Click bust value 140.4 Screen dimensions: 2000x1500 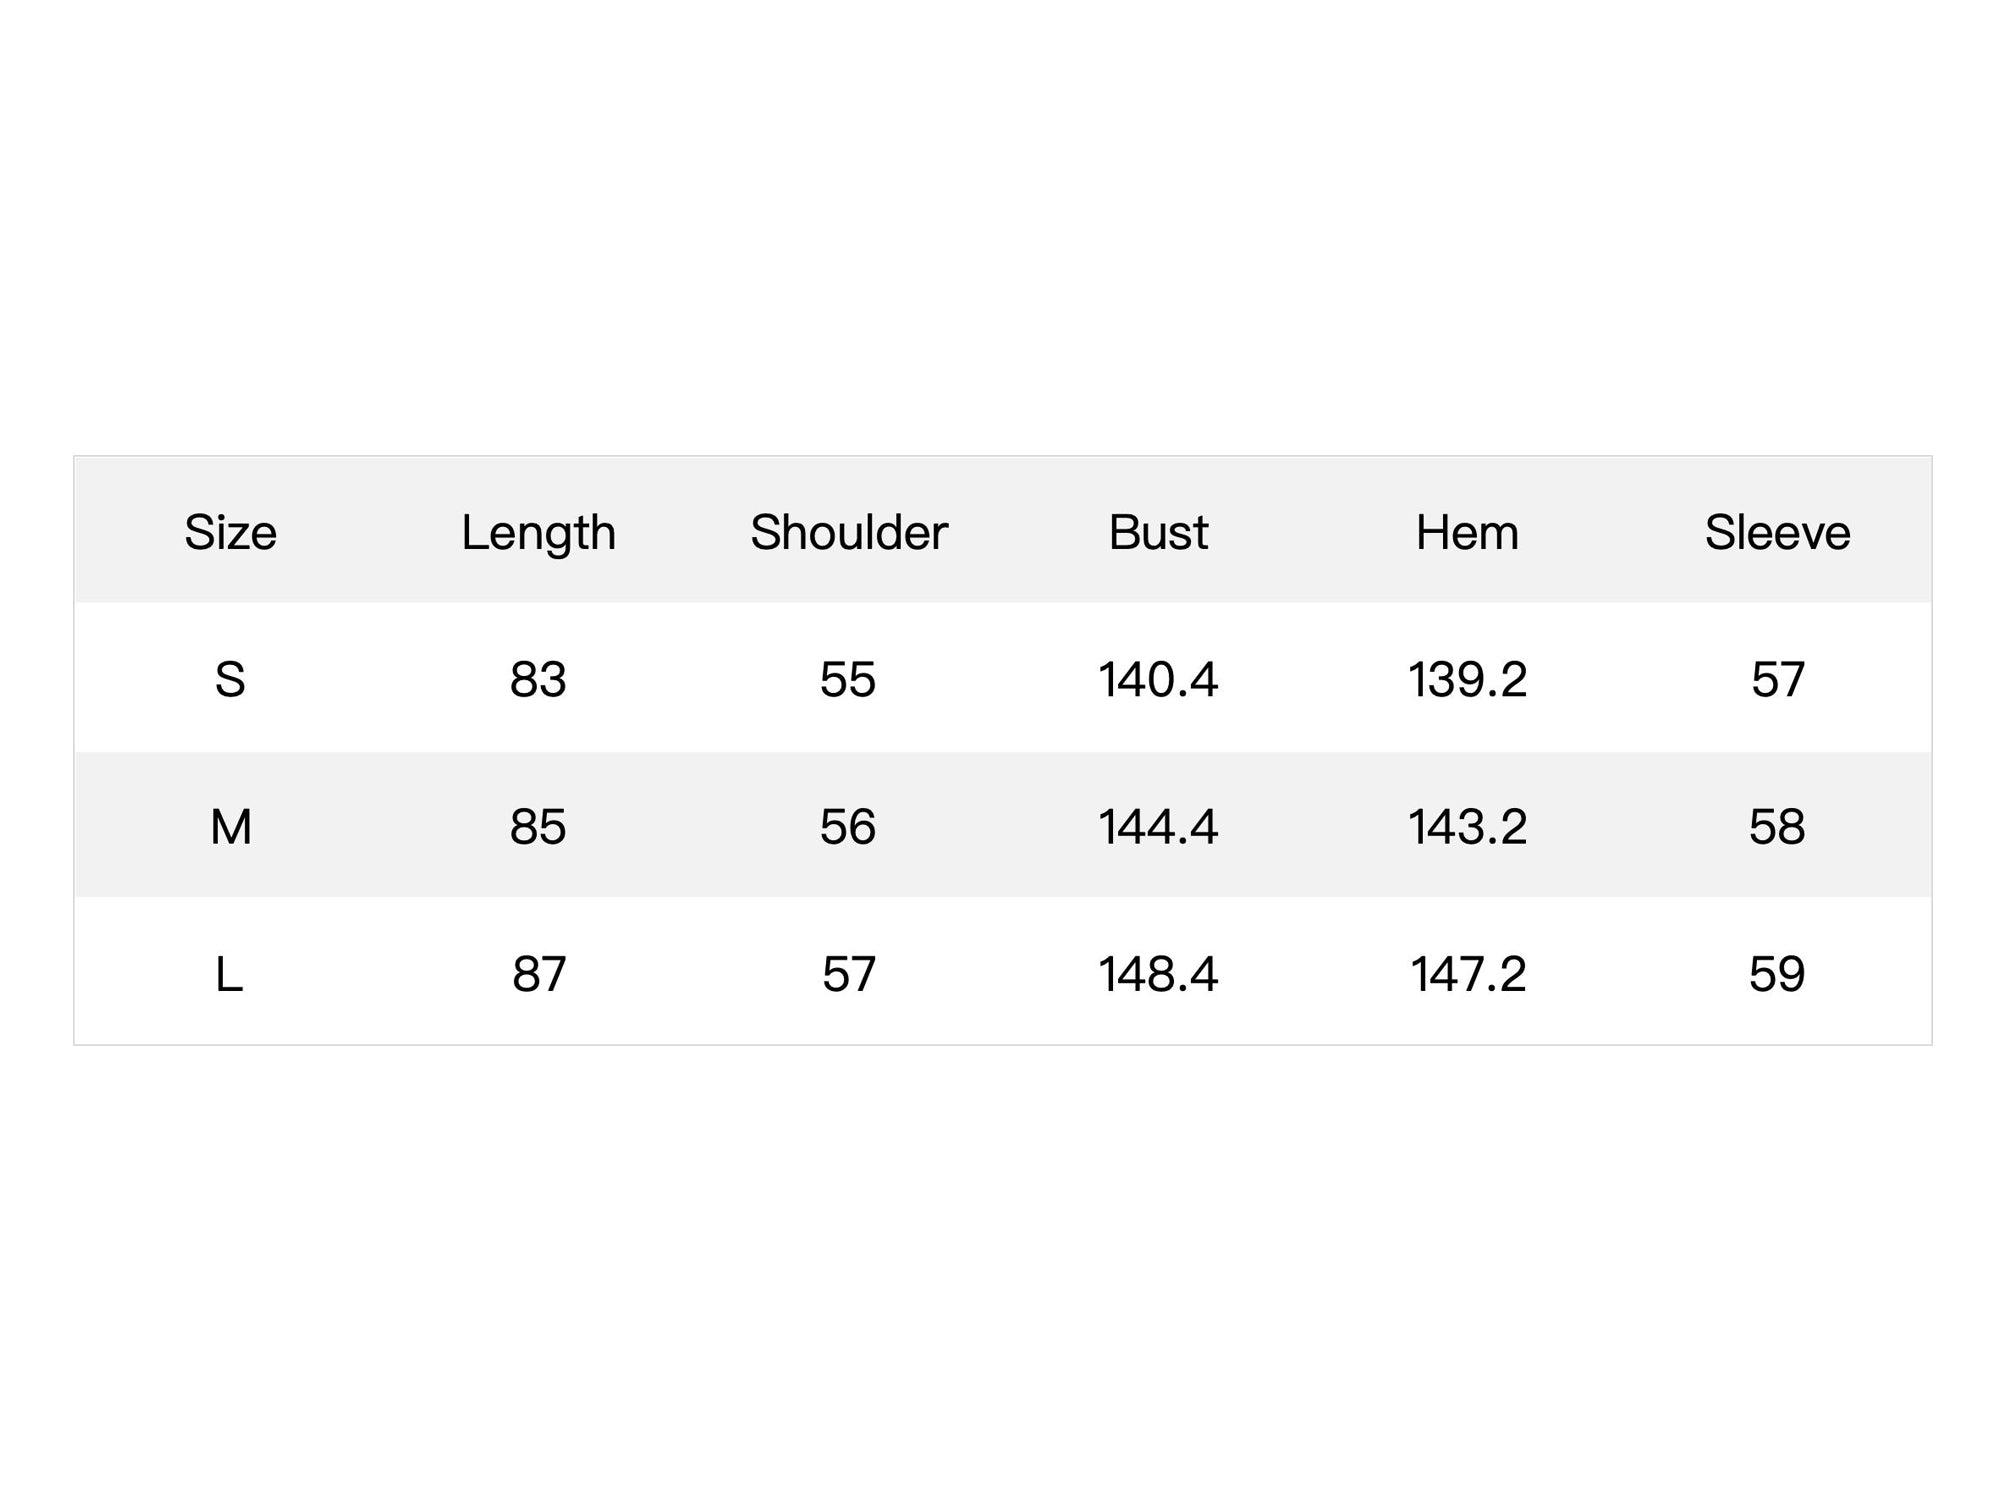pos(1158,680)
